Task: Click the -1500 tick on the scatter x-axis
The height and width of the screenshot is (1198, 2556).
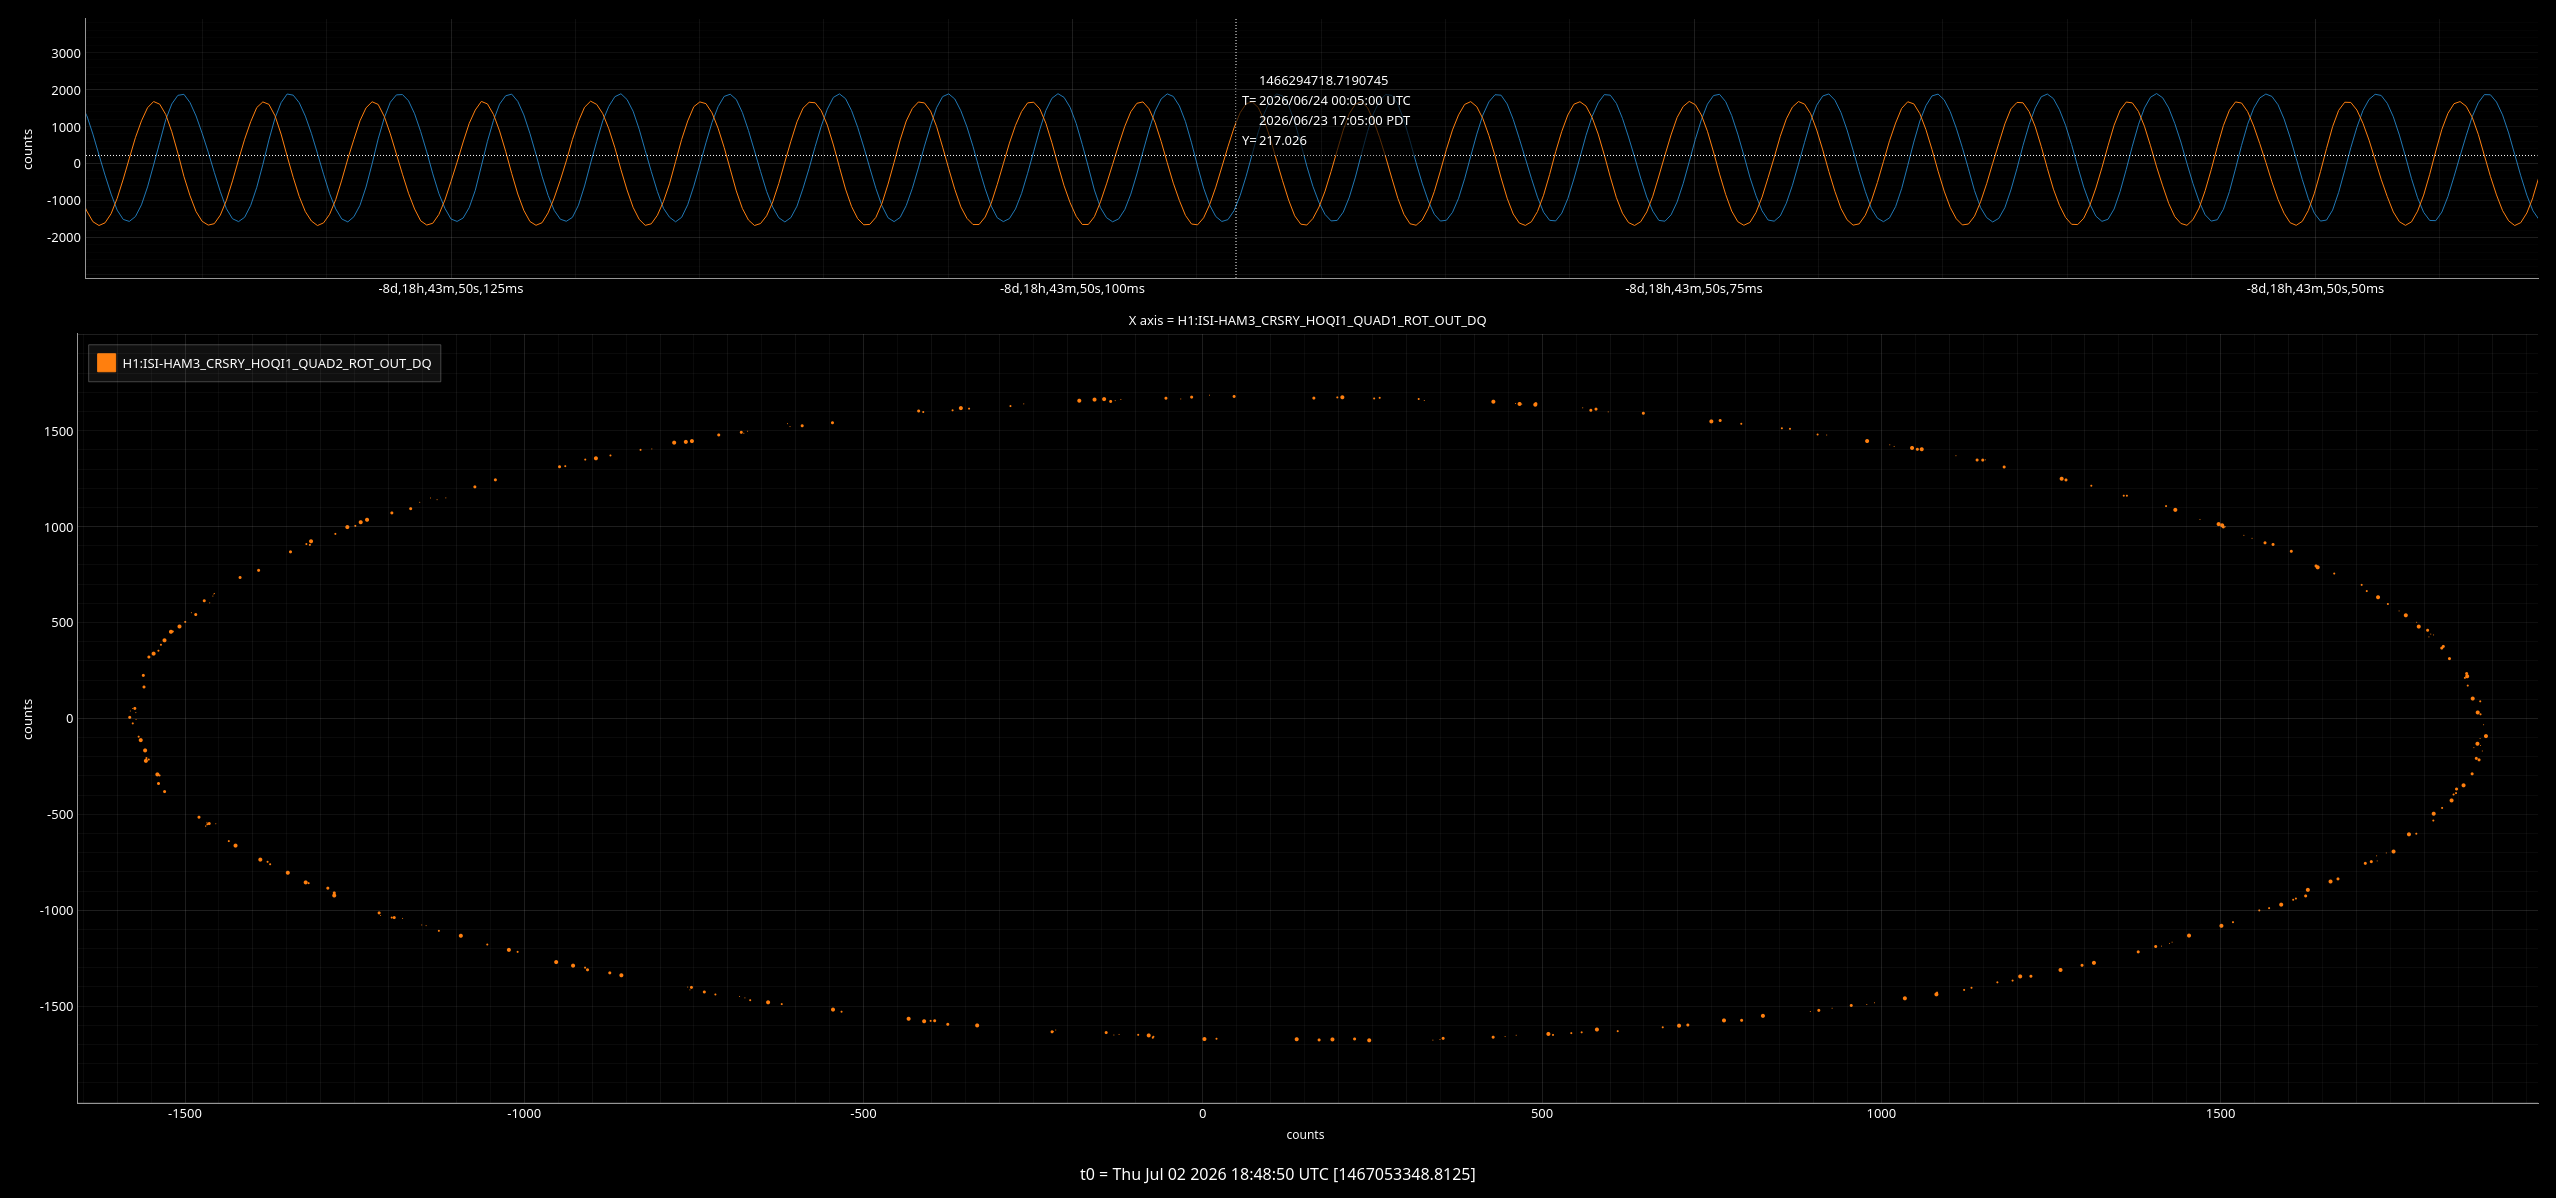Action: (184, 1114)
